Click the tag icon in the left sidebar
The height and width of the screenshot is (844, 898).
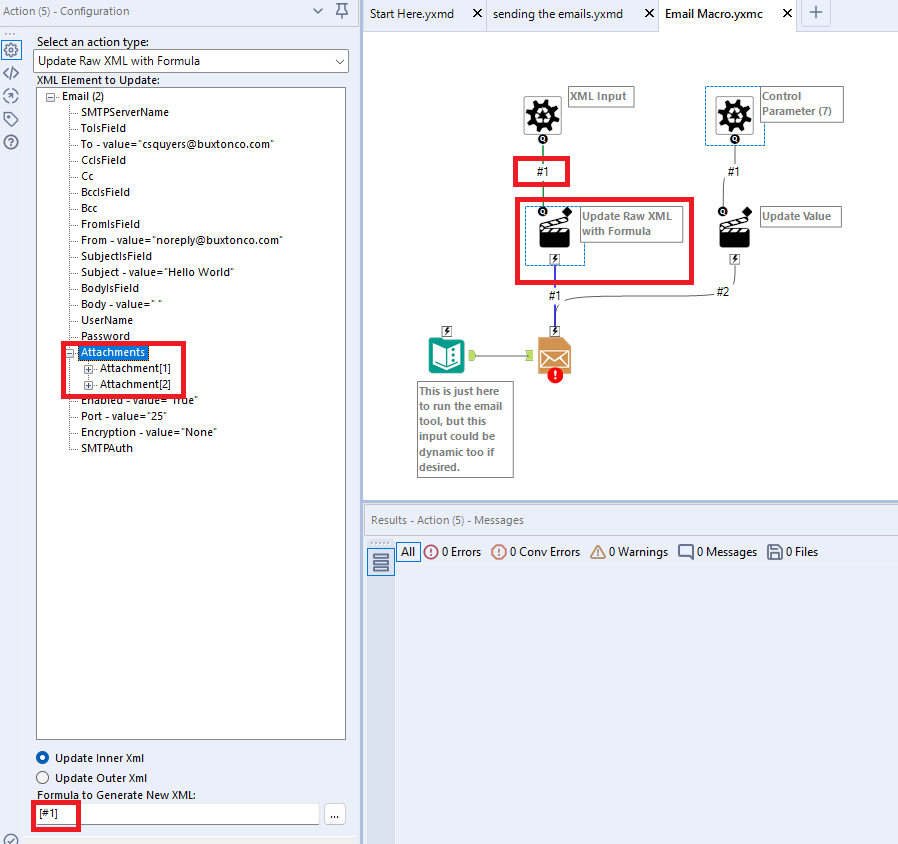point(12,118)
